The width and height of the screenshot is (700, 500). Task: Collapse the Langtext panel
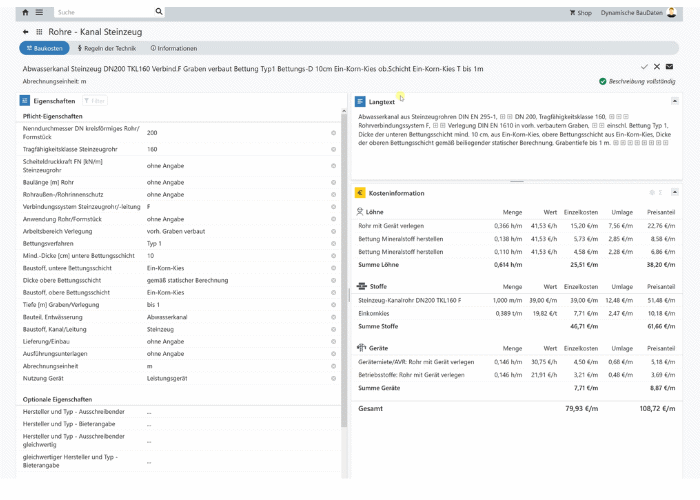(674, 101)
